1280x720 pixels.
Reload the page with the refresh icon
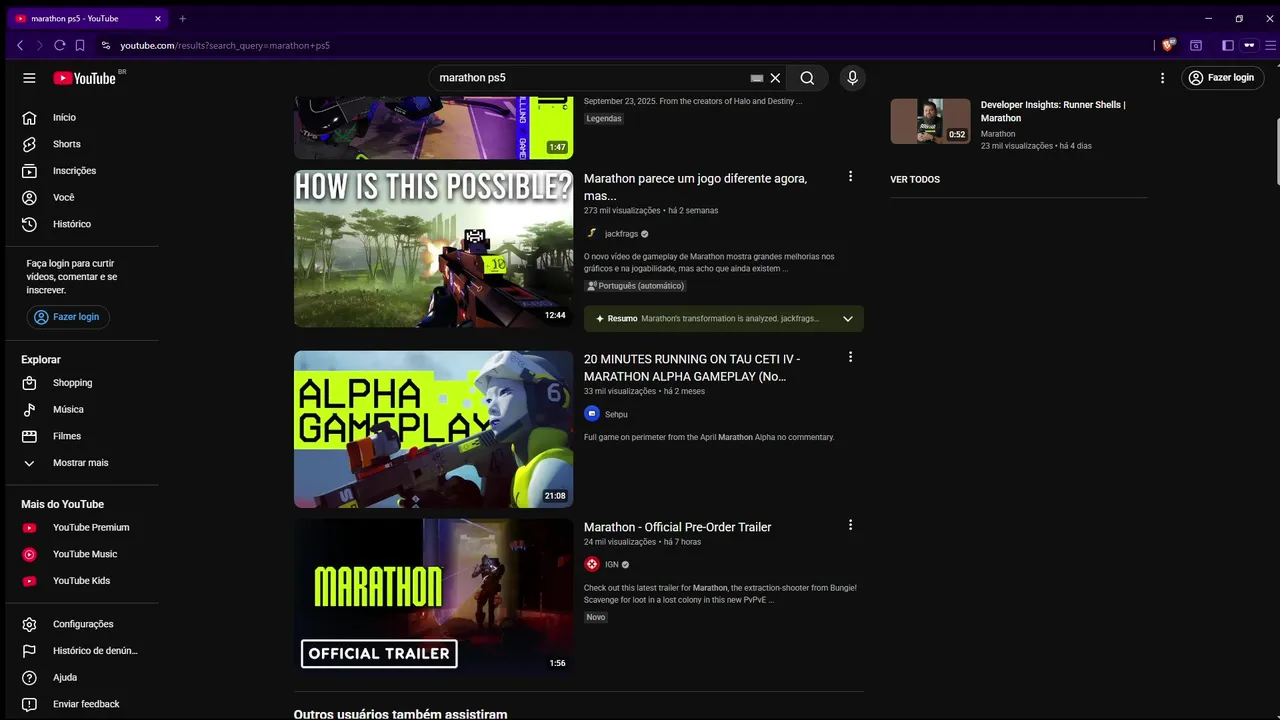(60, 45)
